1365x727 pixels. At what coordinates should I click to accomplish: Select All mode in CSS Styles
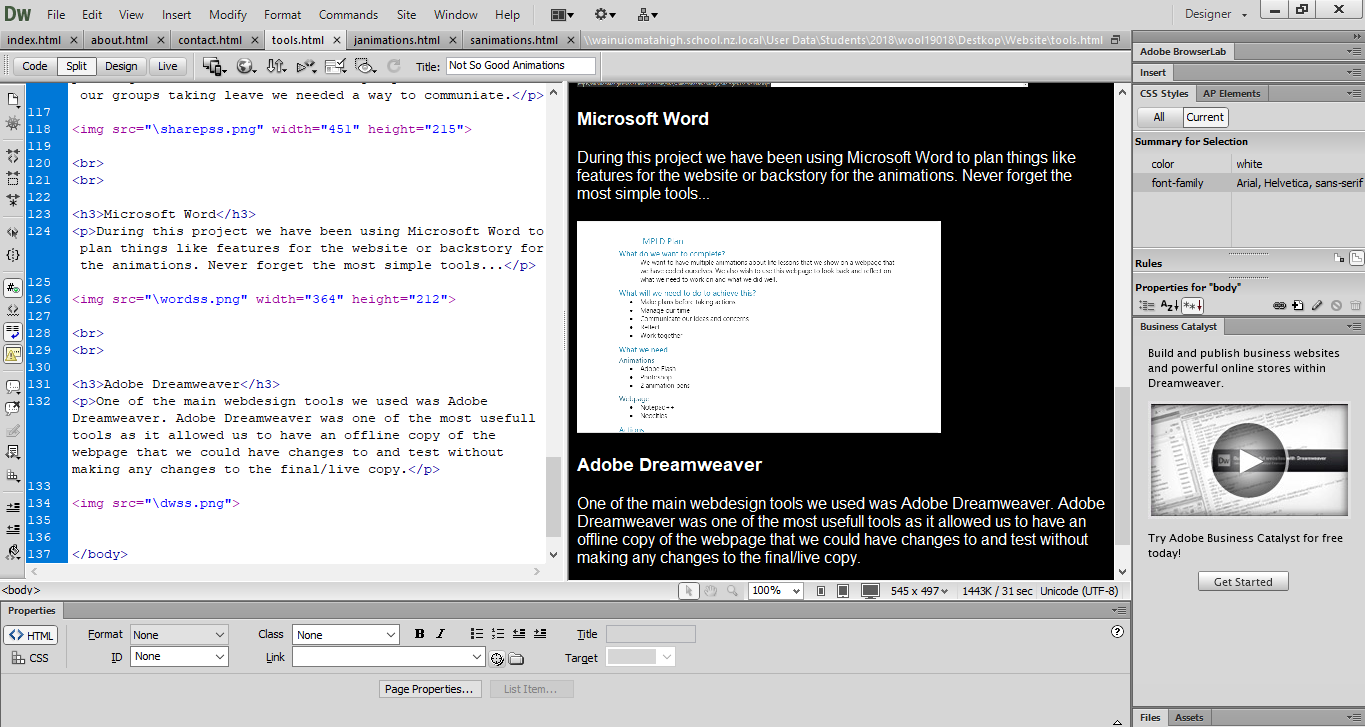coord(1159,117)
